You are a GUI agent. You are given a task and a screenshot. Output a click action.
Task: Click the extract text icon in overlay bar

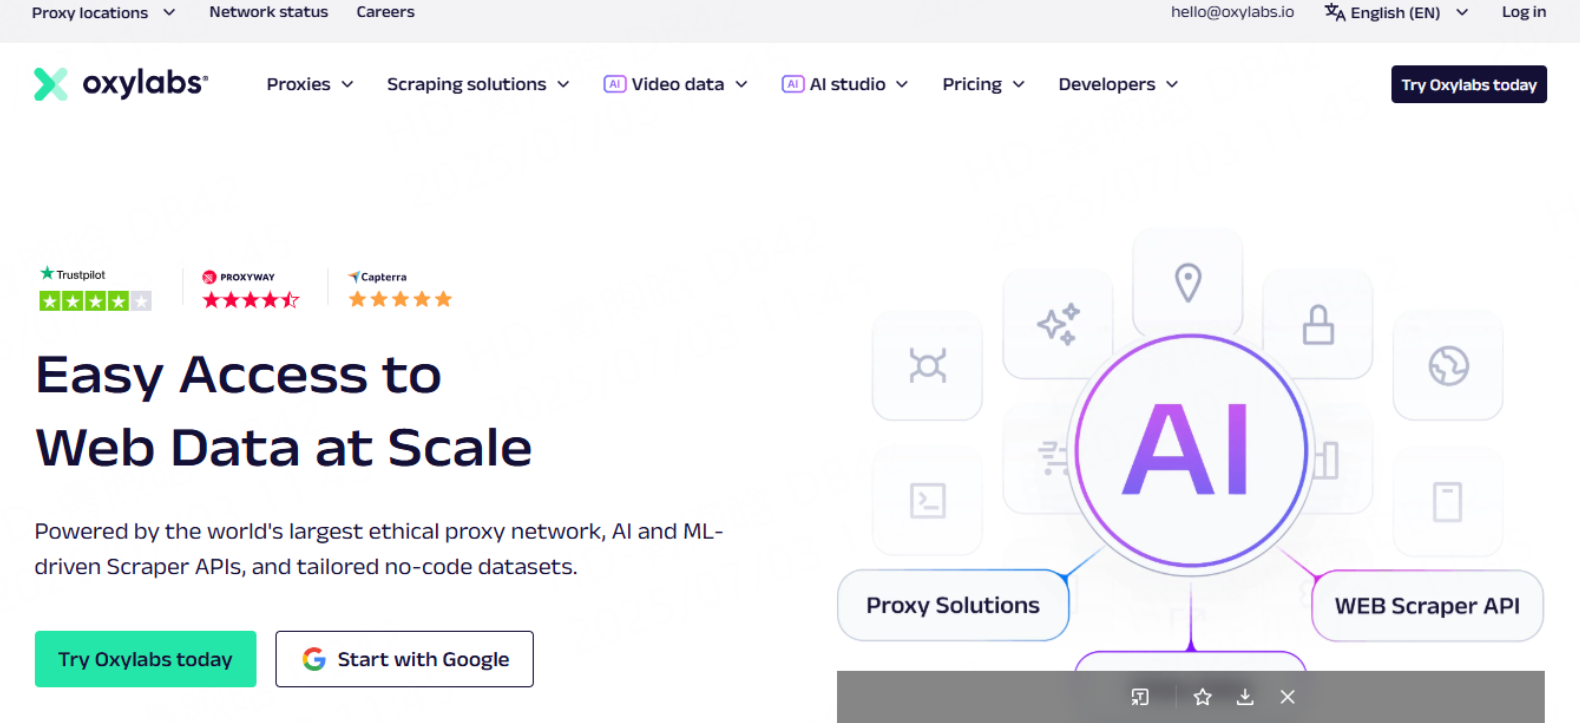1140,697
